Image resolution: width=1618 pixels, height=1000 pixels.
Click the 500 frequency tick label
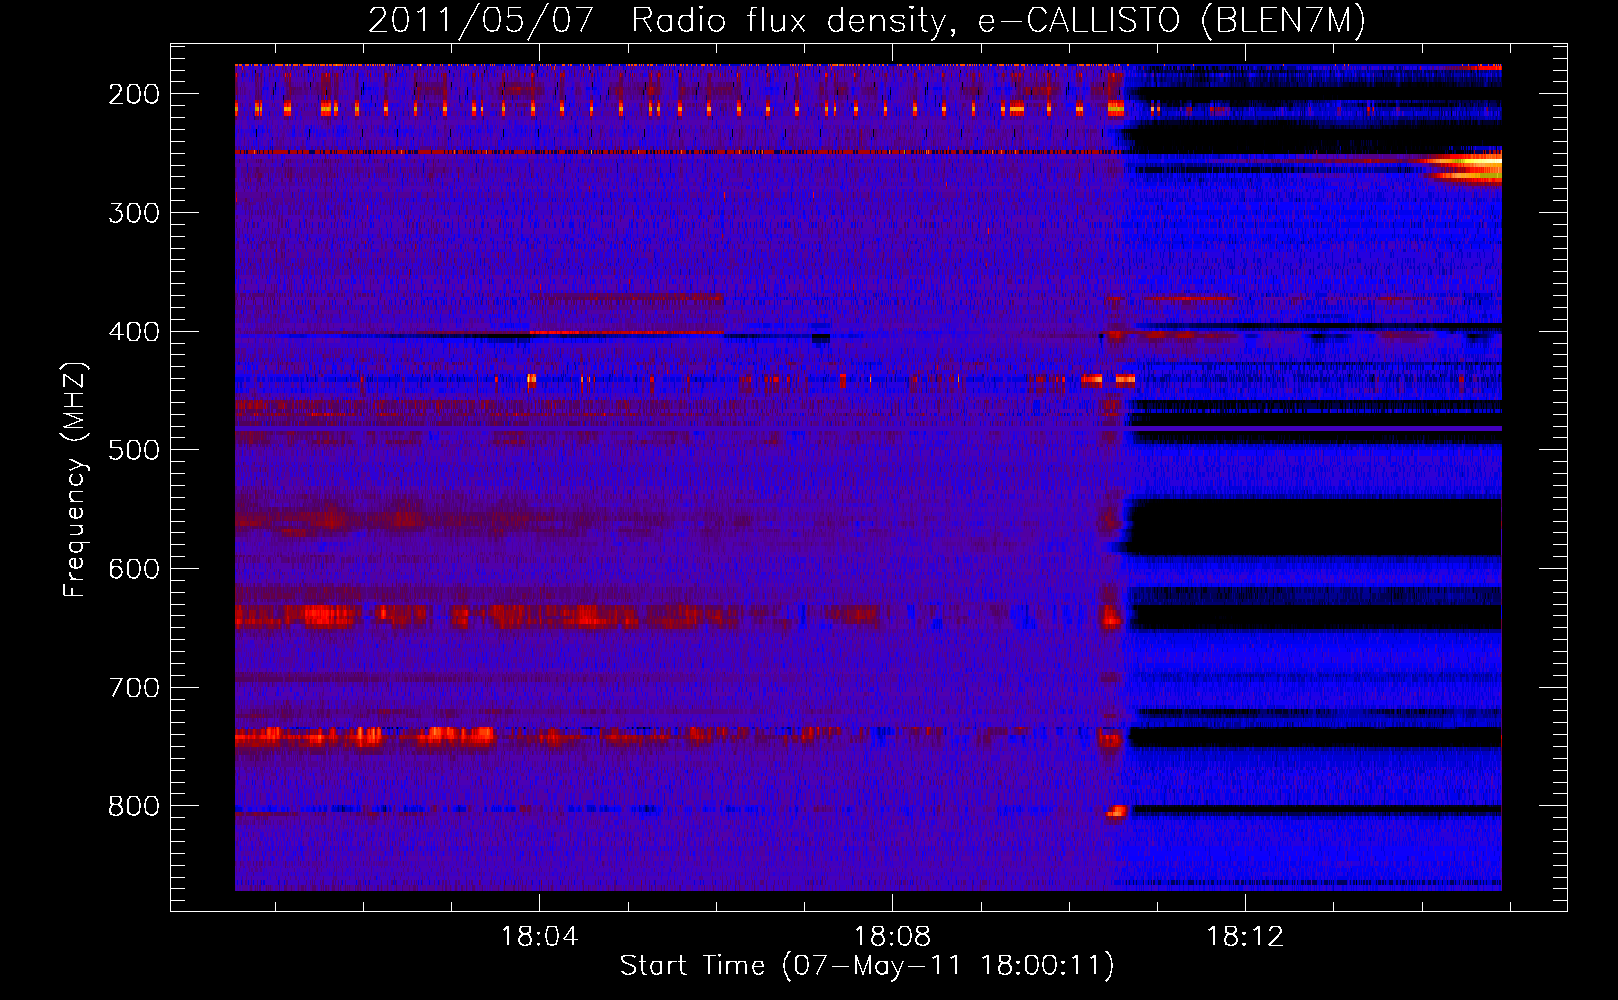pos(134,450)
